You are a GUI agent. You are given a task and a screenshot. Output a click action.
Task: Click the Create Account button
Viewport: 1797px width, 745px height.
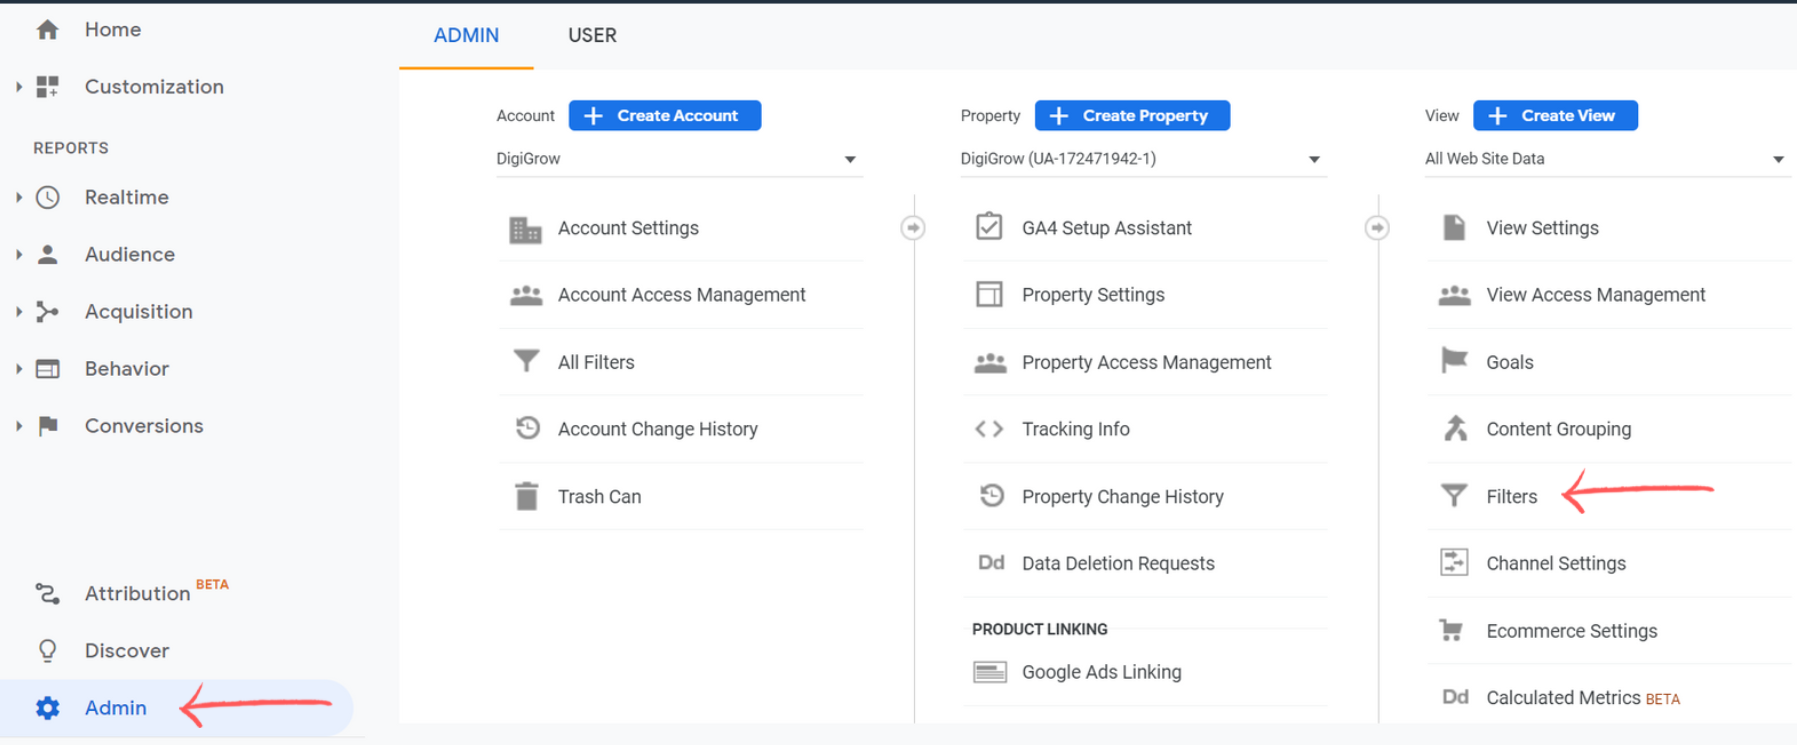[665, 116]
